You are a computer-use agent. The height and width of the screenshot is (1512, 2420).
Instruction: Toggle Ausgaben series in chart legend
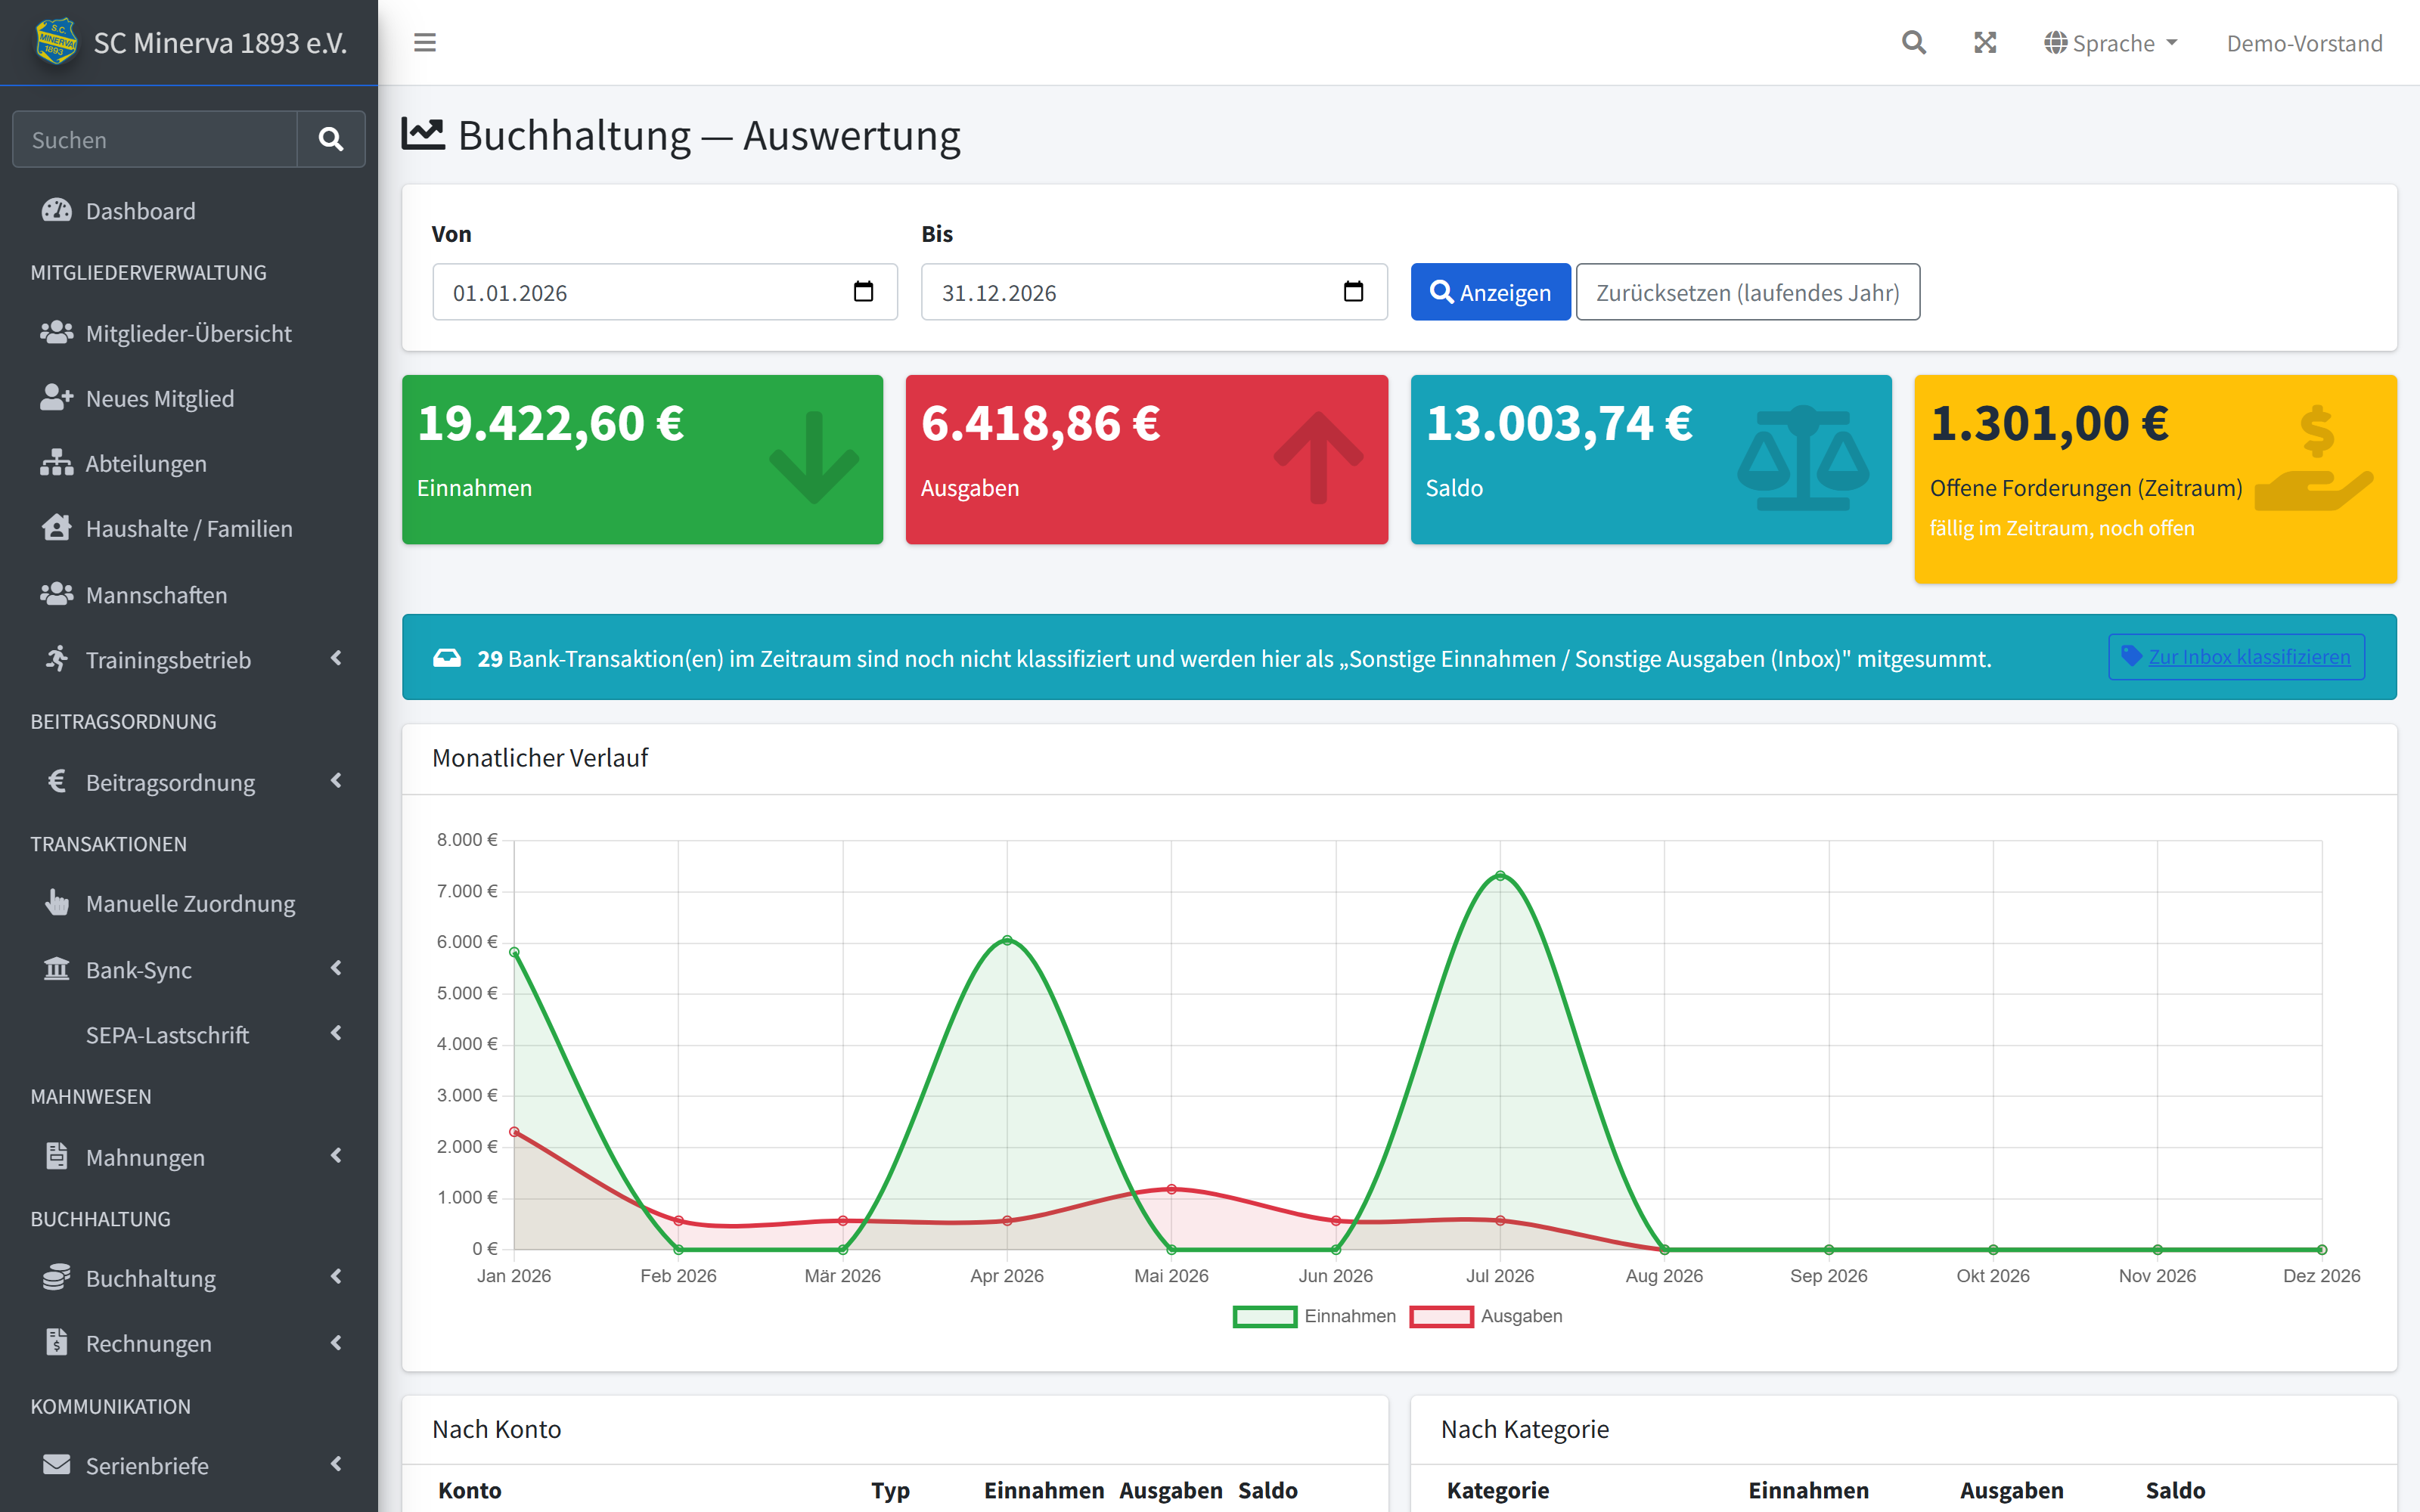(x=1486, y=1316)
